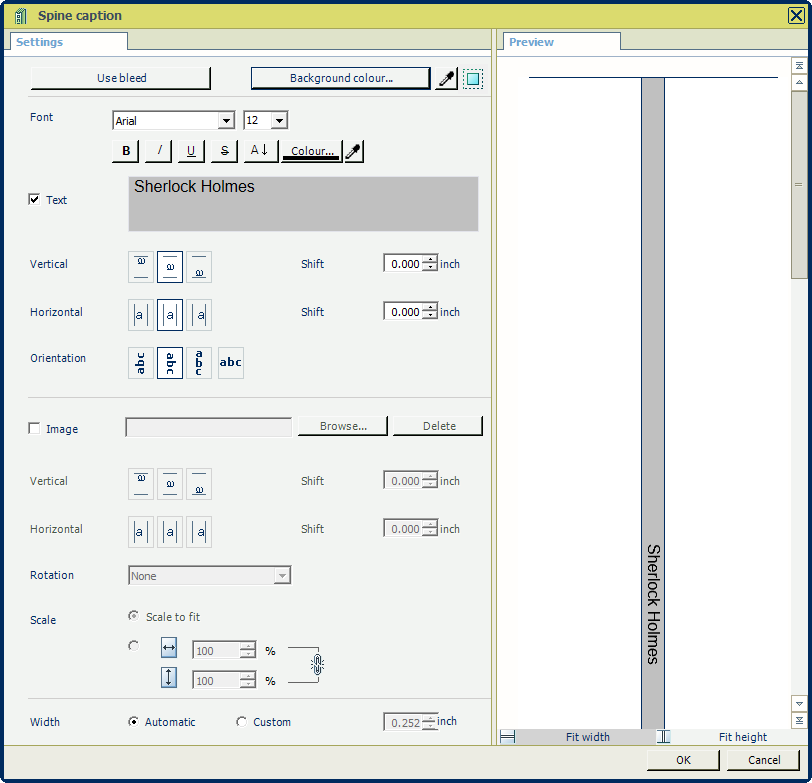
Task: Align caption text to middle vertically
Action: (x=170, y=267)
